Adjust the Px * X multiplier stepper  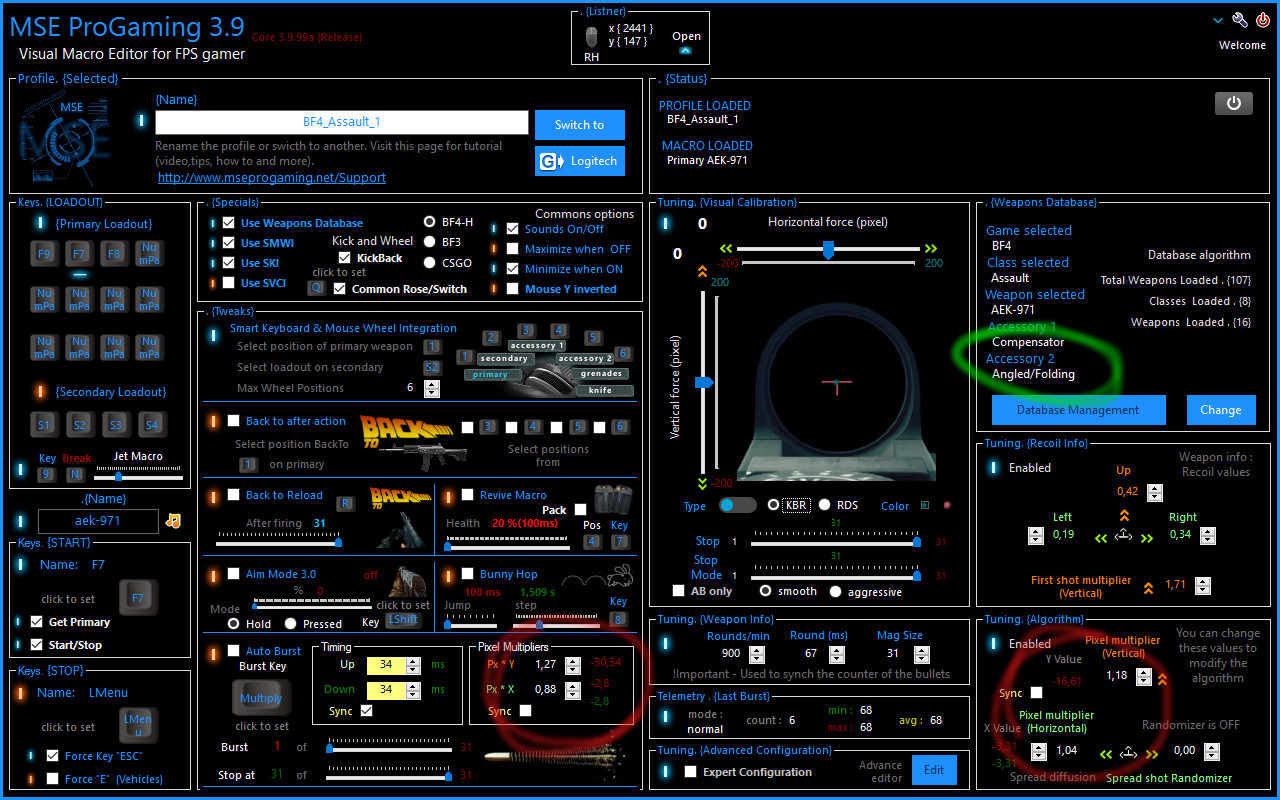pyautogui.click(x=572, y=690)
